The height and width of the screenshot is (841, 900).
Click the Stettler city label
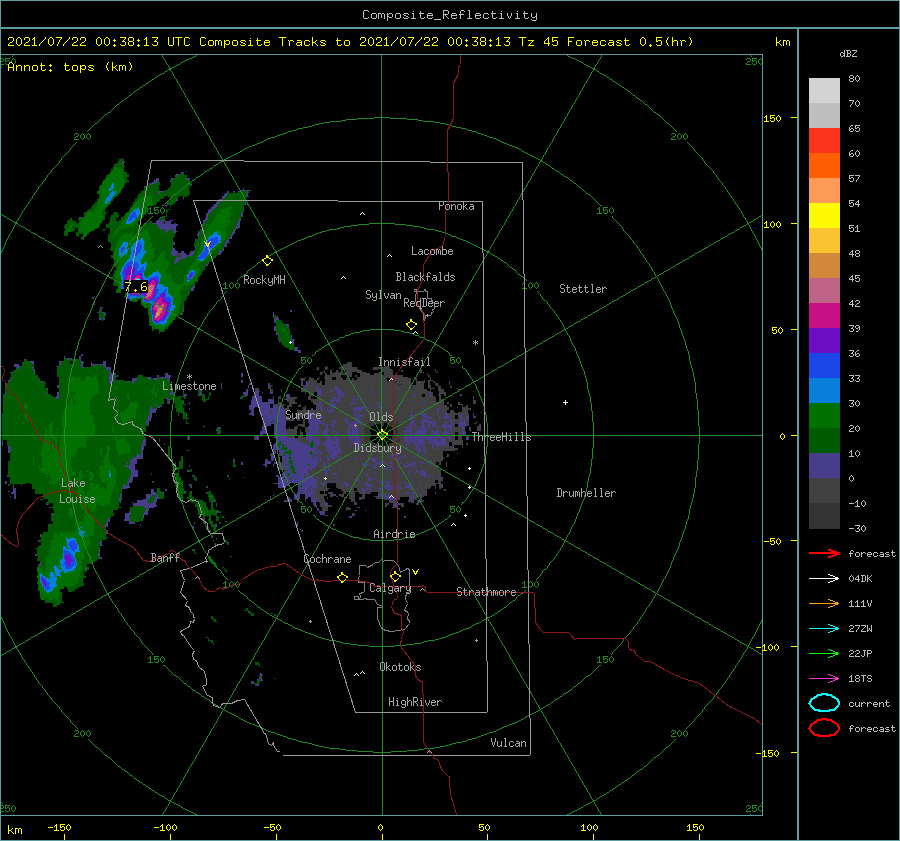click(x=583, y=289)
